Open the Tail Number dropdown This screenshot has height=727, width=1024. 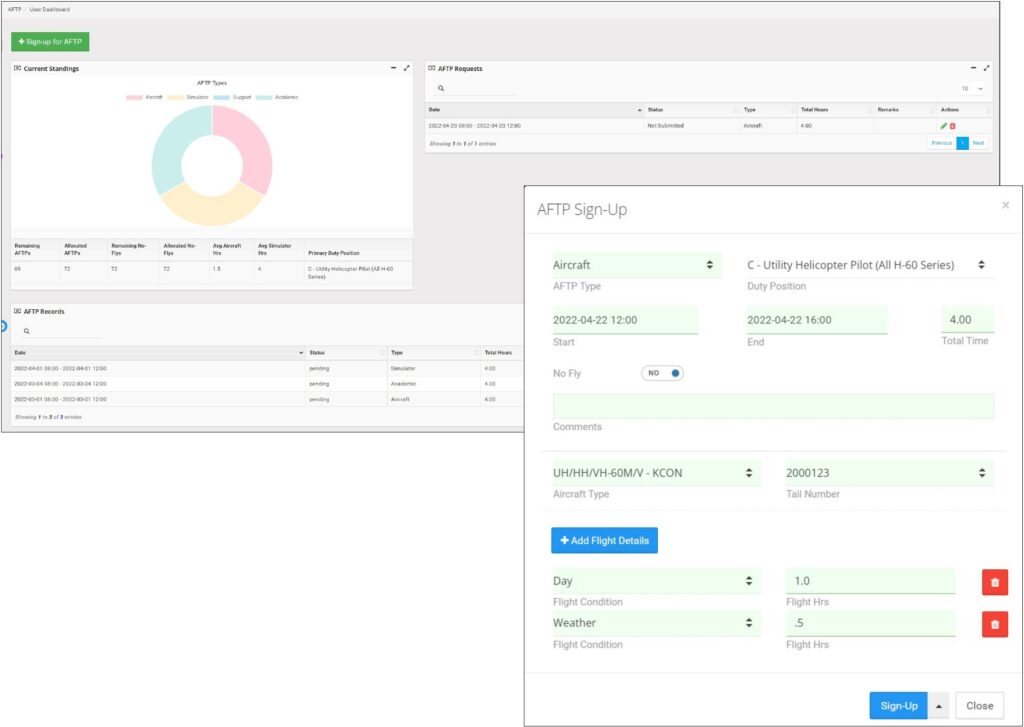pyautogui.click(x=889, y=473)
